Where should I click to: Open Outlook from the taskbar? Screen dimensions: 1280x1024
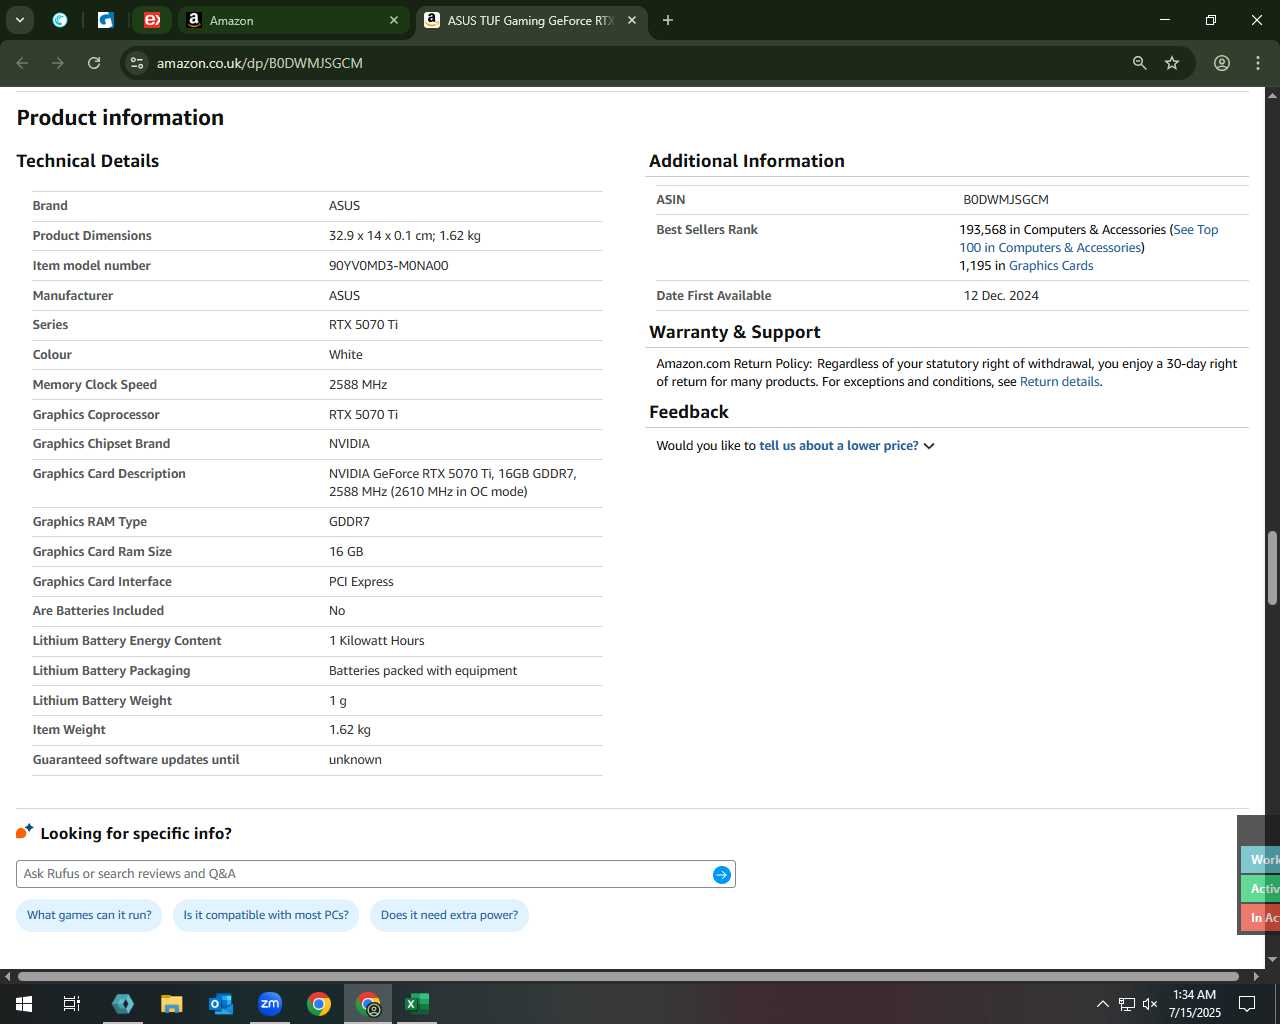coord(221,1003)
